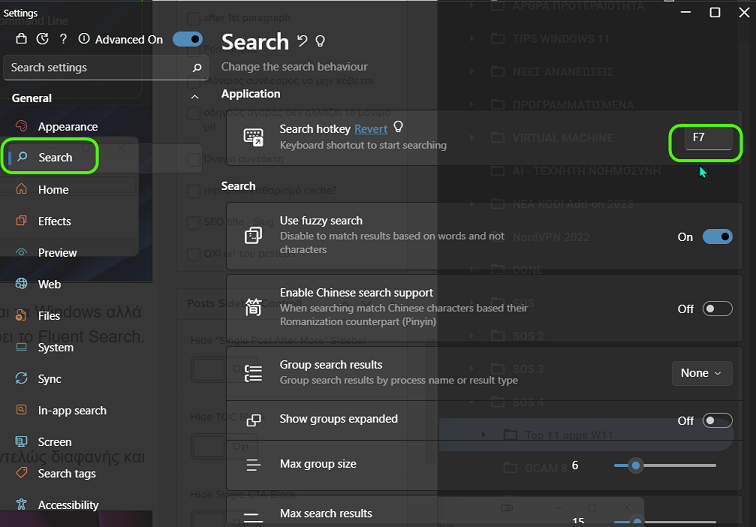Turn off the Use fuzzy search switch
Viewport: 756px width, 527px height.
pyautogui.click(x=717, y=237)
